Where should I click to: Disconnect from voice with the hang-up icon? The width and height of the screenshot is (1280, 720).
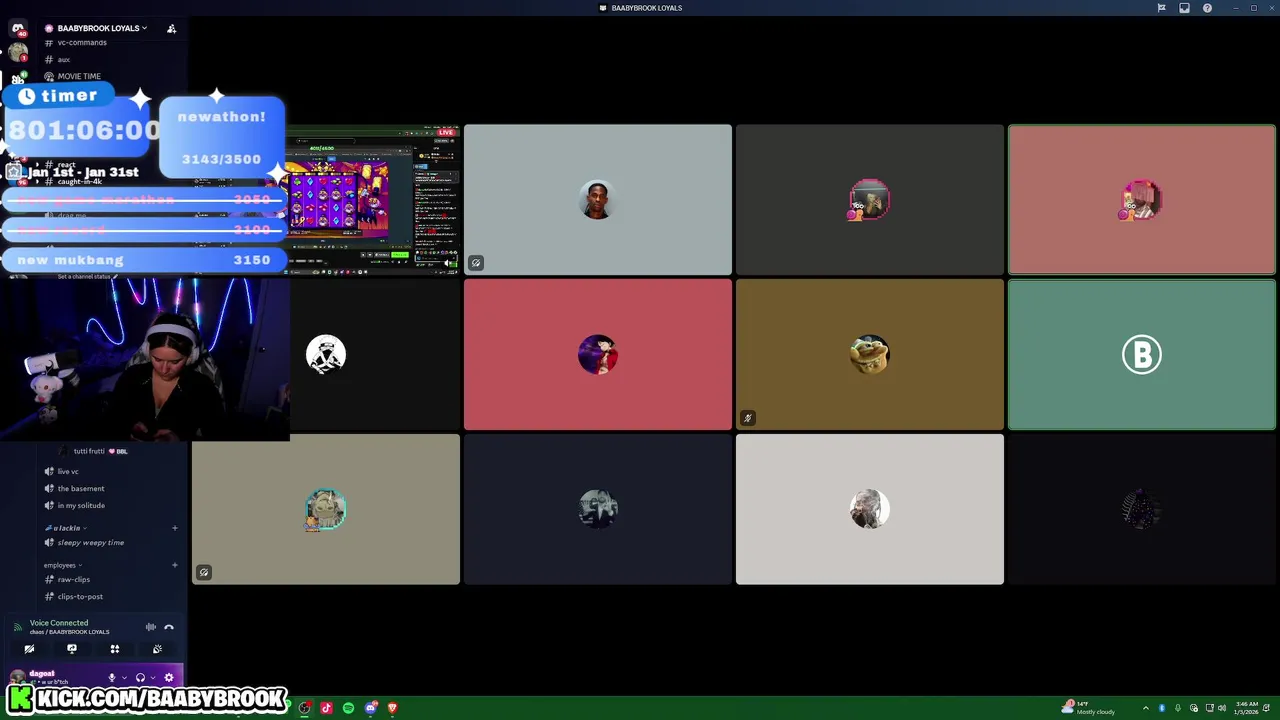169,627
